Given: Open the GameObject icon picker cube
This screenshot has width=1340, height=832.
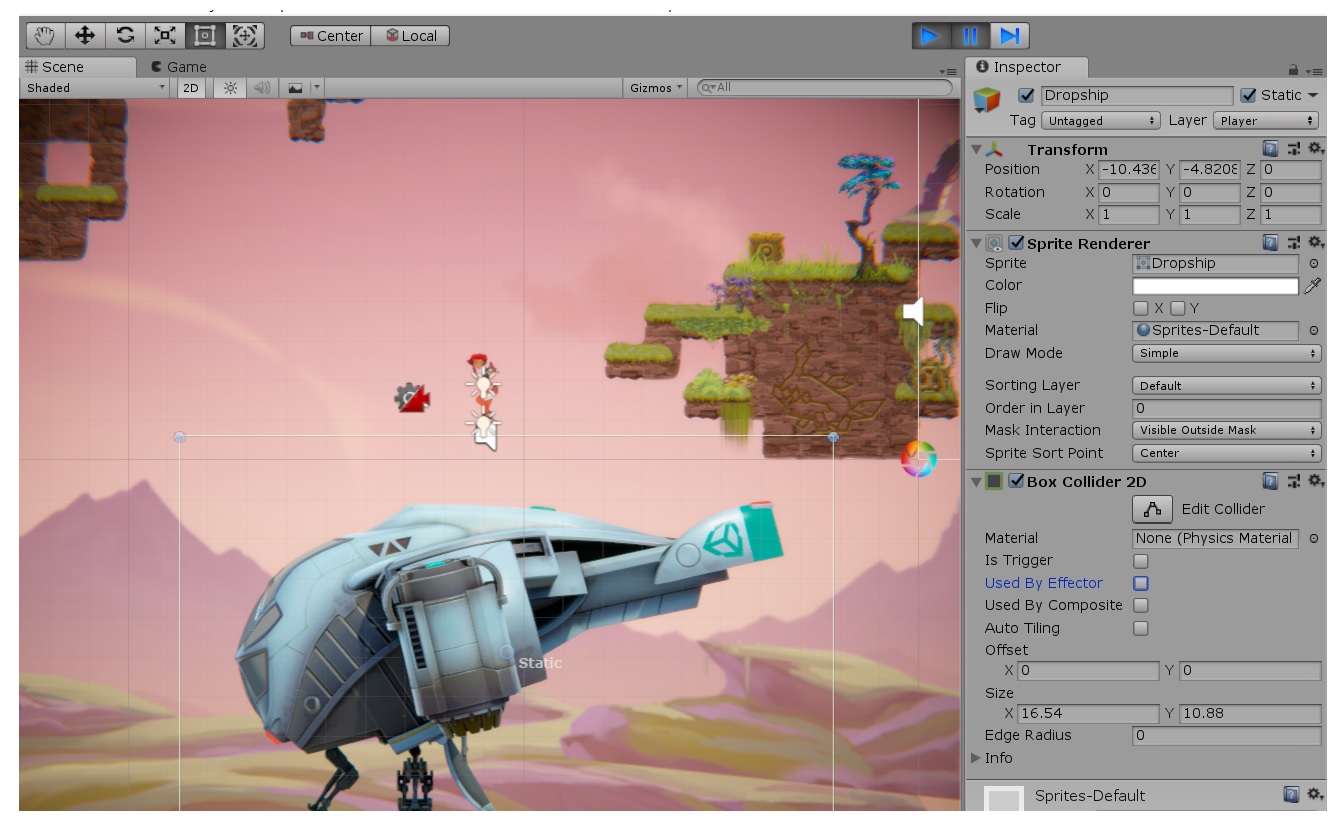Looking at the screenshot, I should tap(987, 100).
